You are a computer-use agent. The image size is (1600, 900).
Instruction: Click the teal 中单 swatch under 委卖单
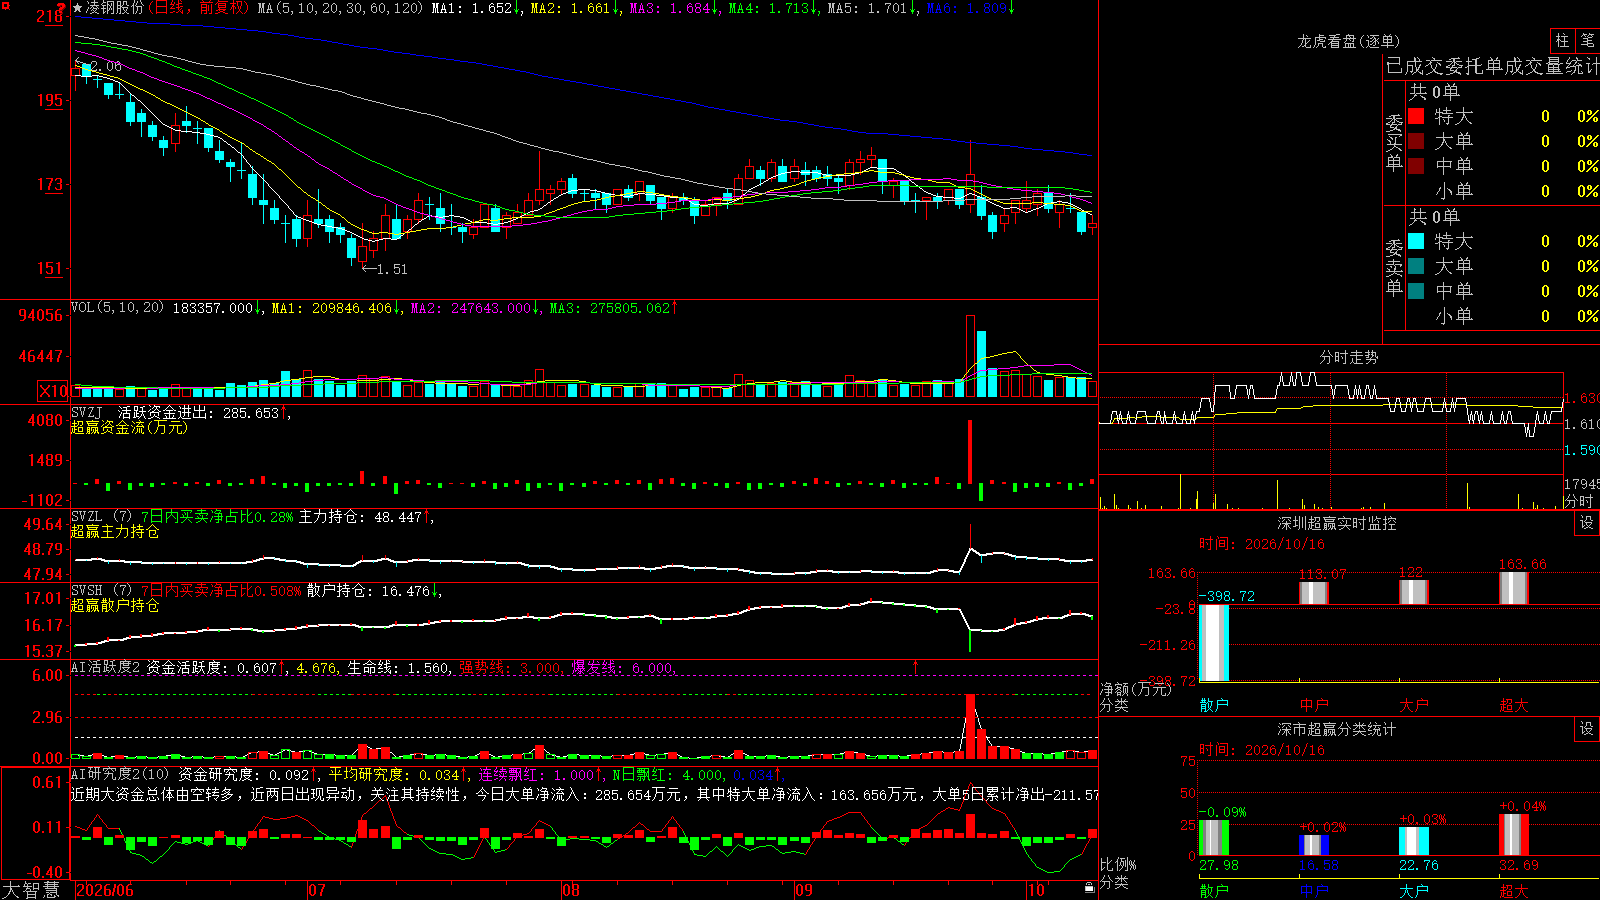(x=1416, y=291)
